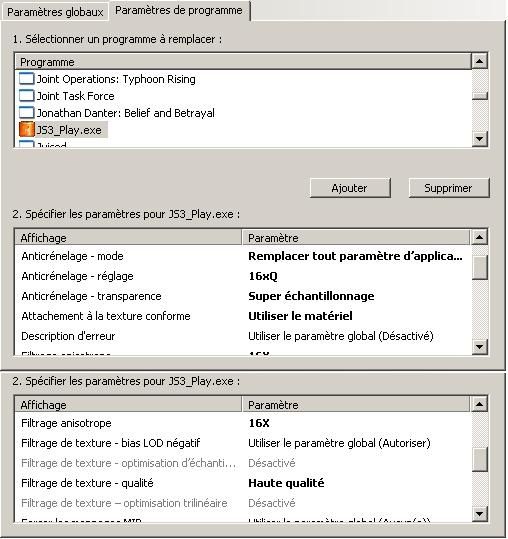Click down arrow of program list scrollbar
The image size is (508, 539).
click(479, 139)
